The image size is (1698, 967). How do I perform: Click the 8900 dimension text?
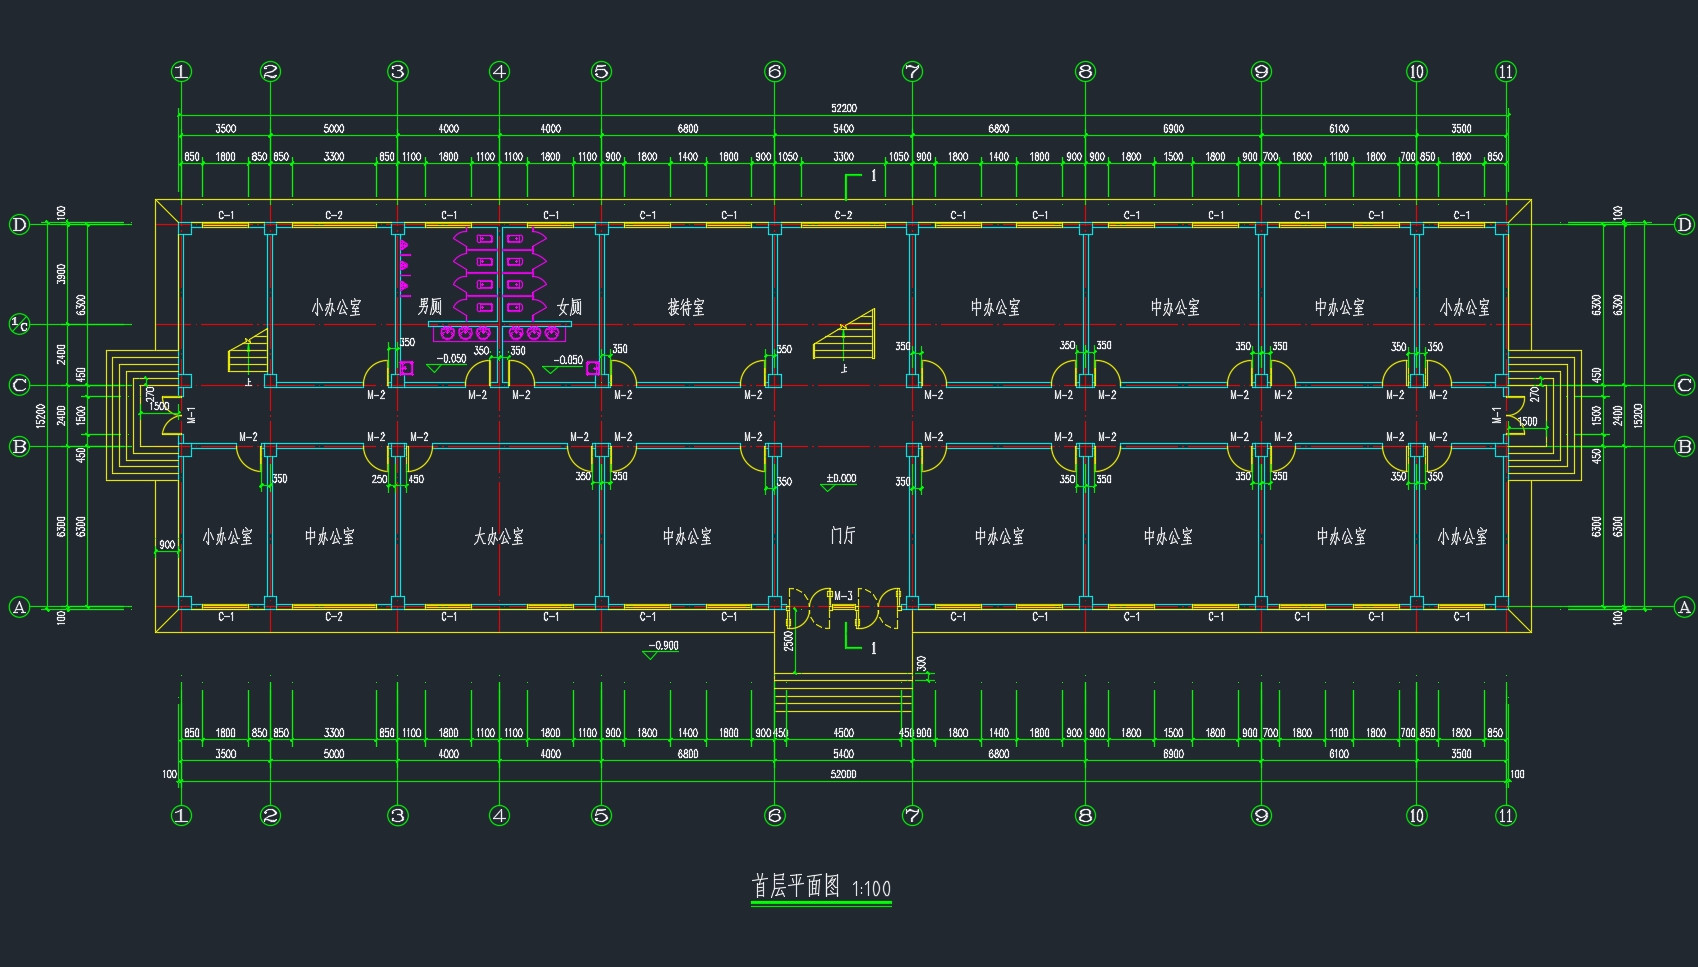tap(1173, 754)
